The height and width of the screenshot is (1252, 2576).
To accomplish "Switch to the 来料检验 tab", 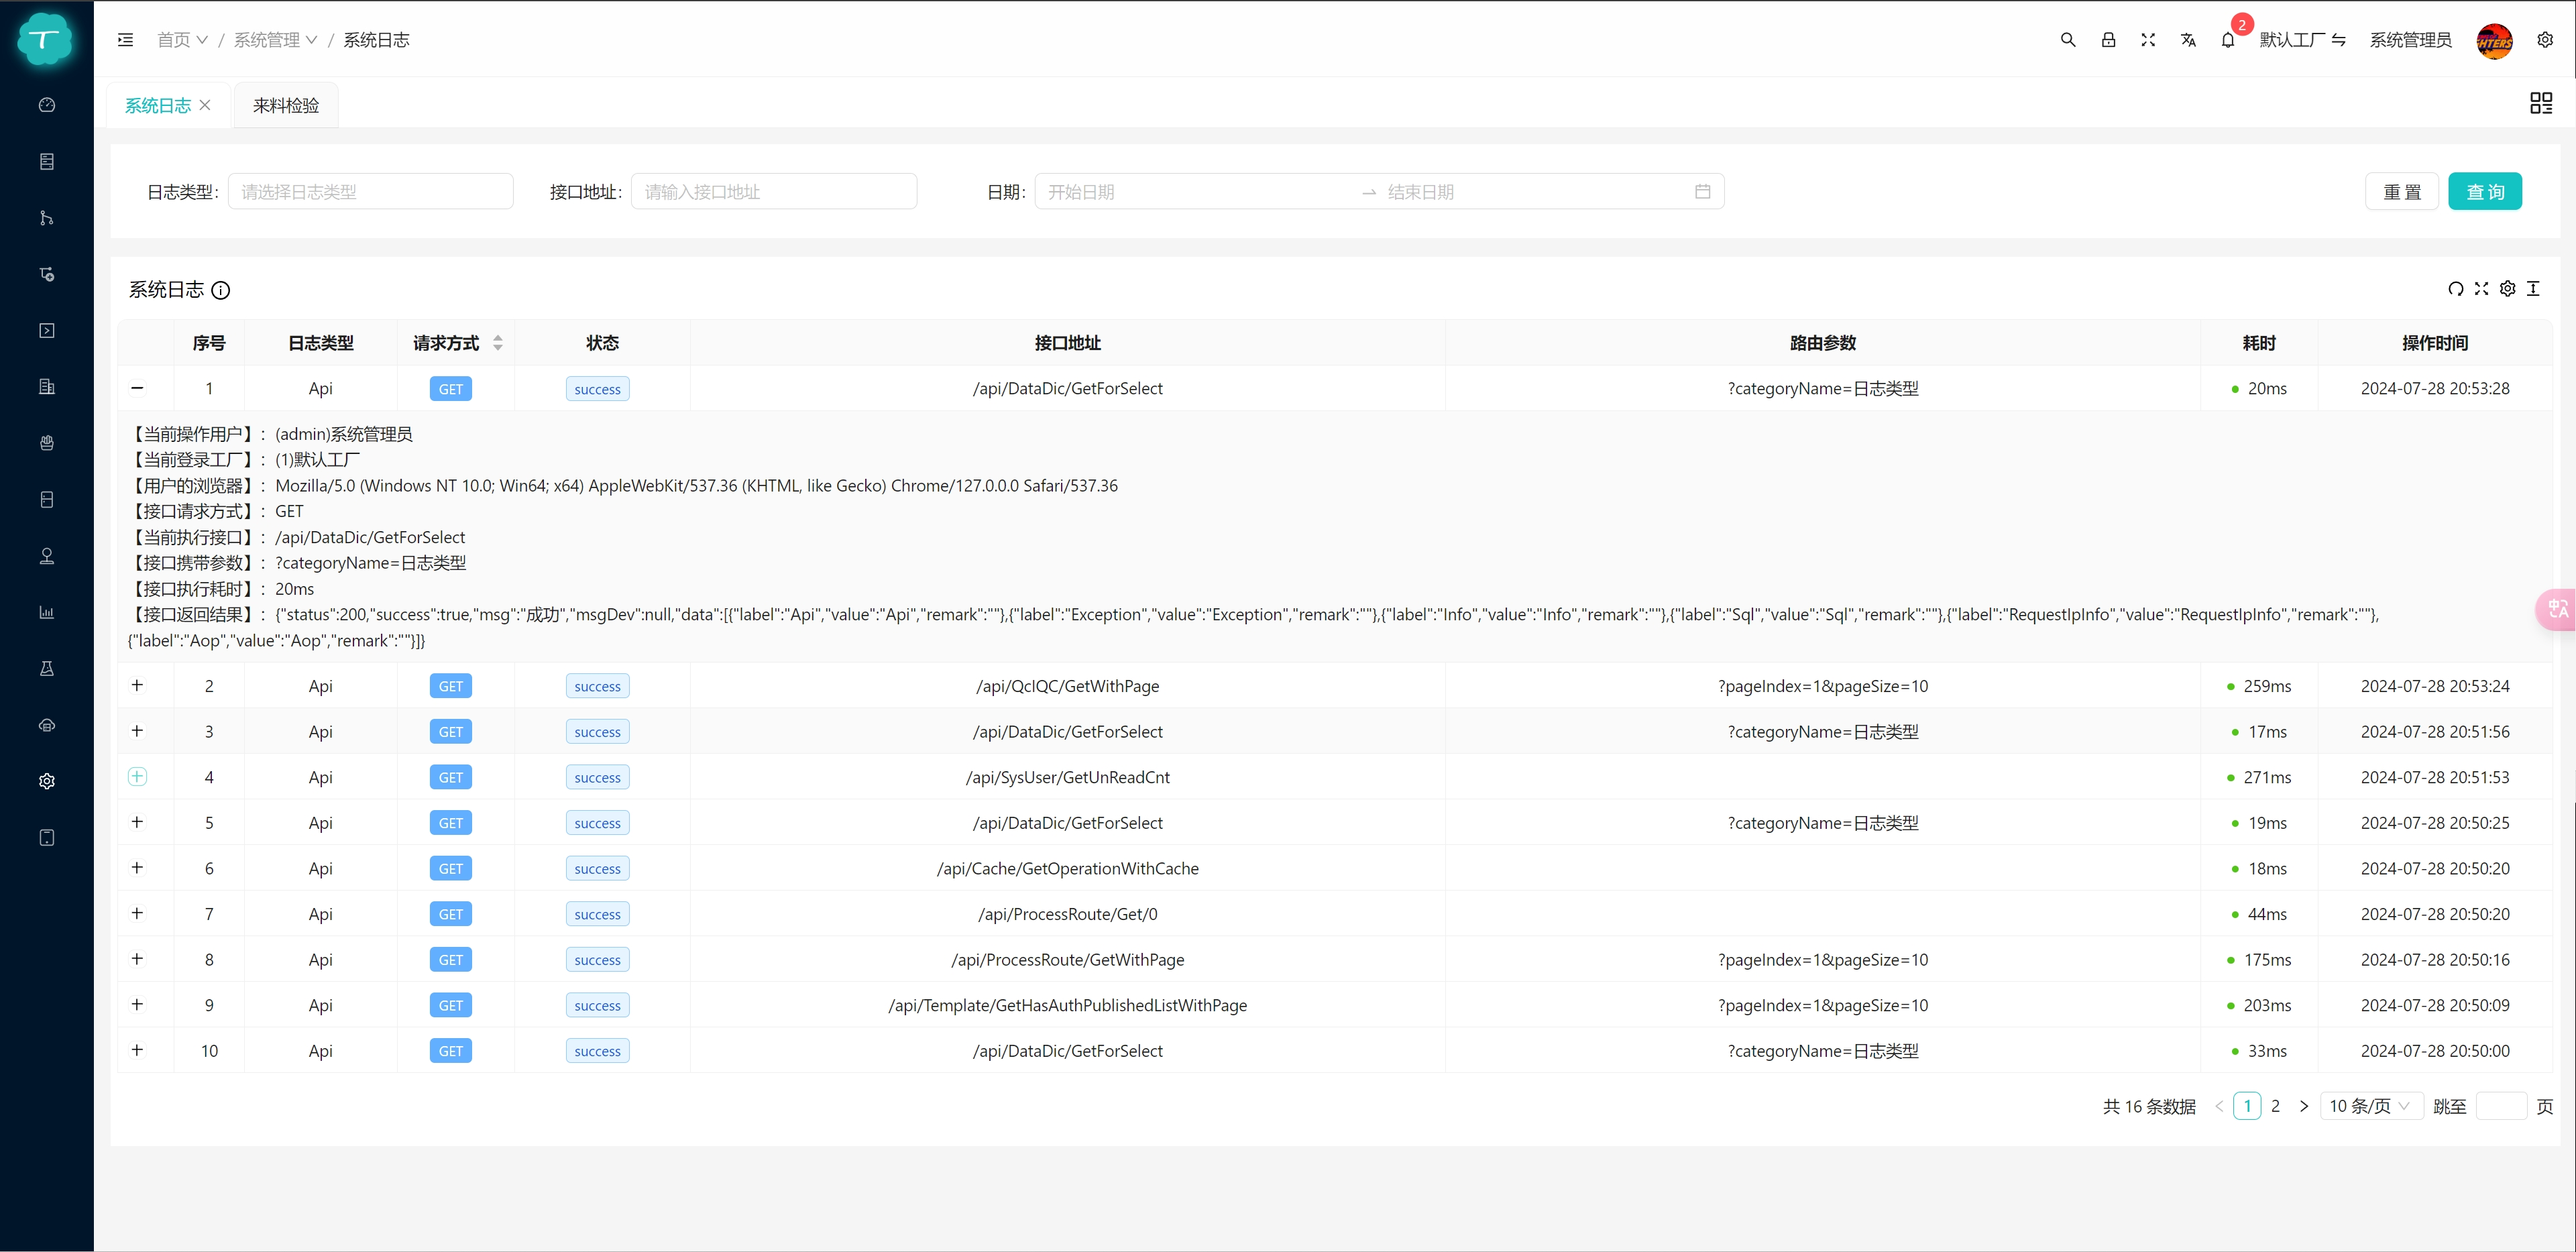I will point(286,106).
